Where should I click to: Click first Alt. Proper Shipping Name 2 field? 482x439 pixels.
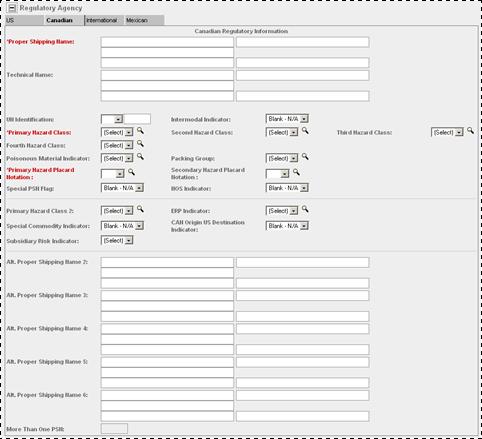[167, 262]
